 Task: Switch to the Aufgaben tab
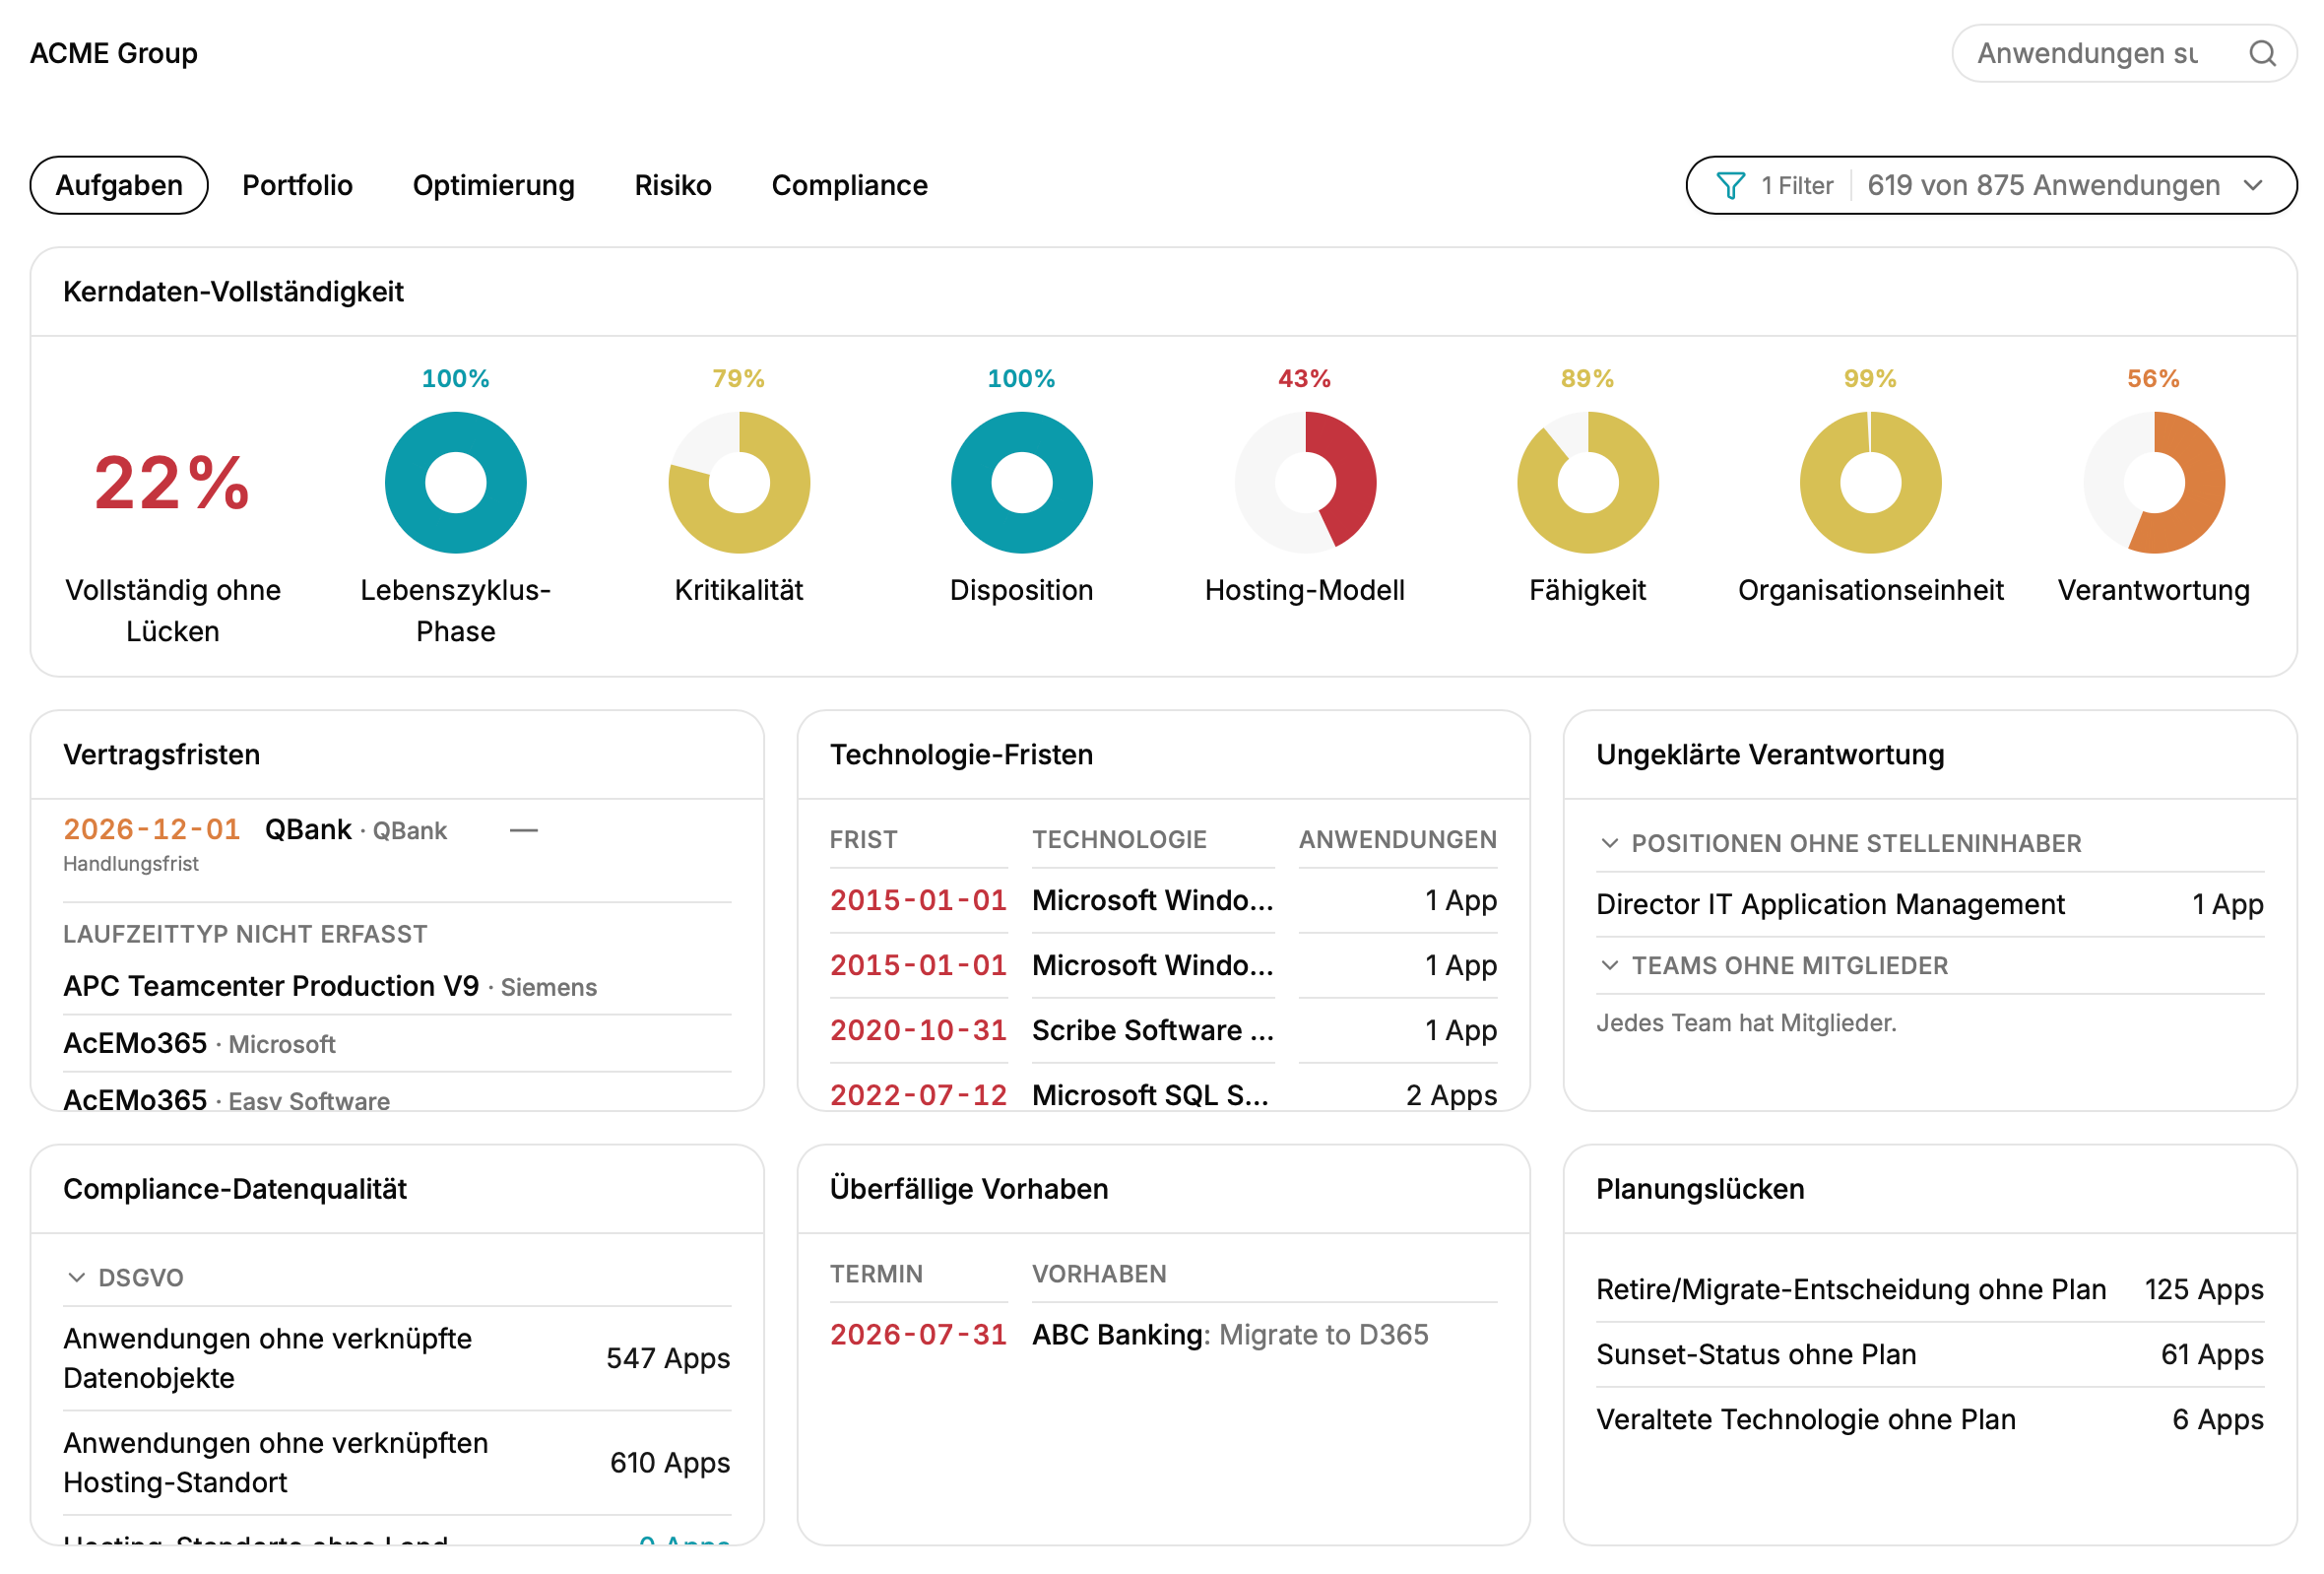click(119, 185)
